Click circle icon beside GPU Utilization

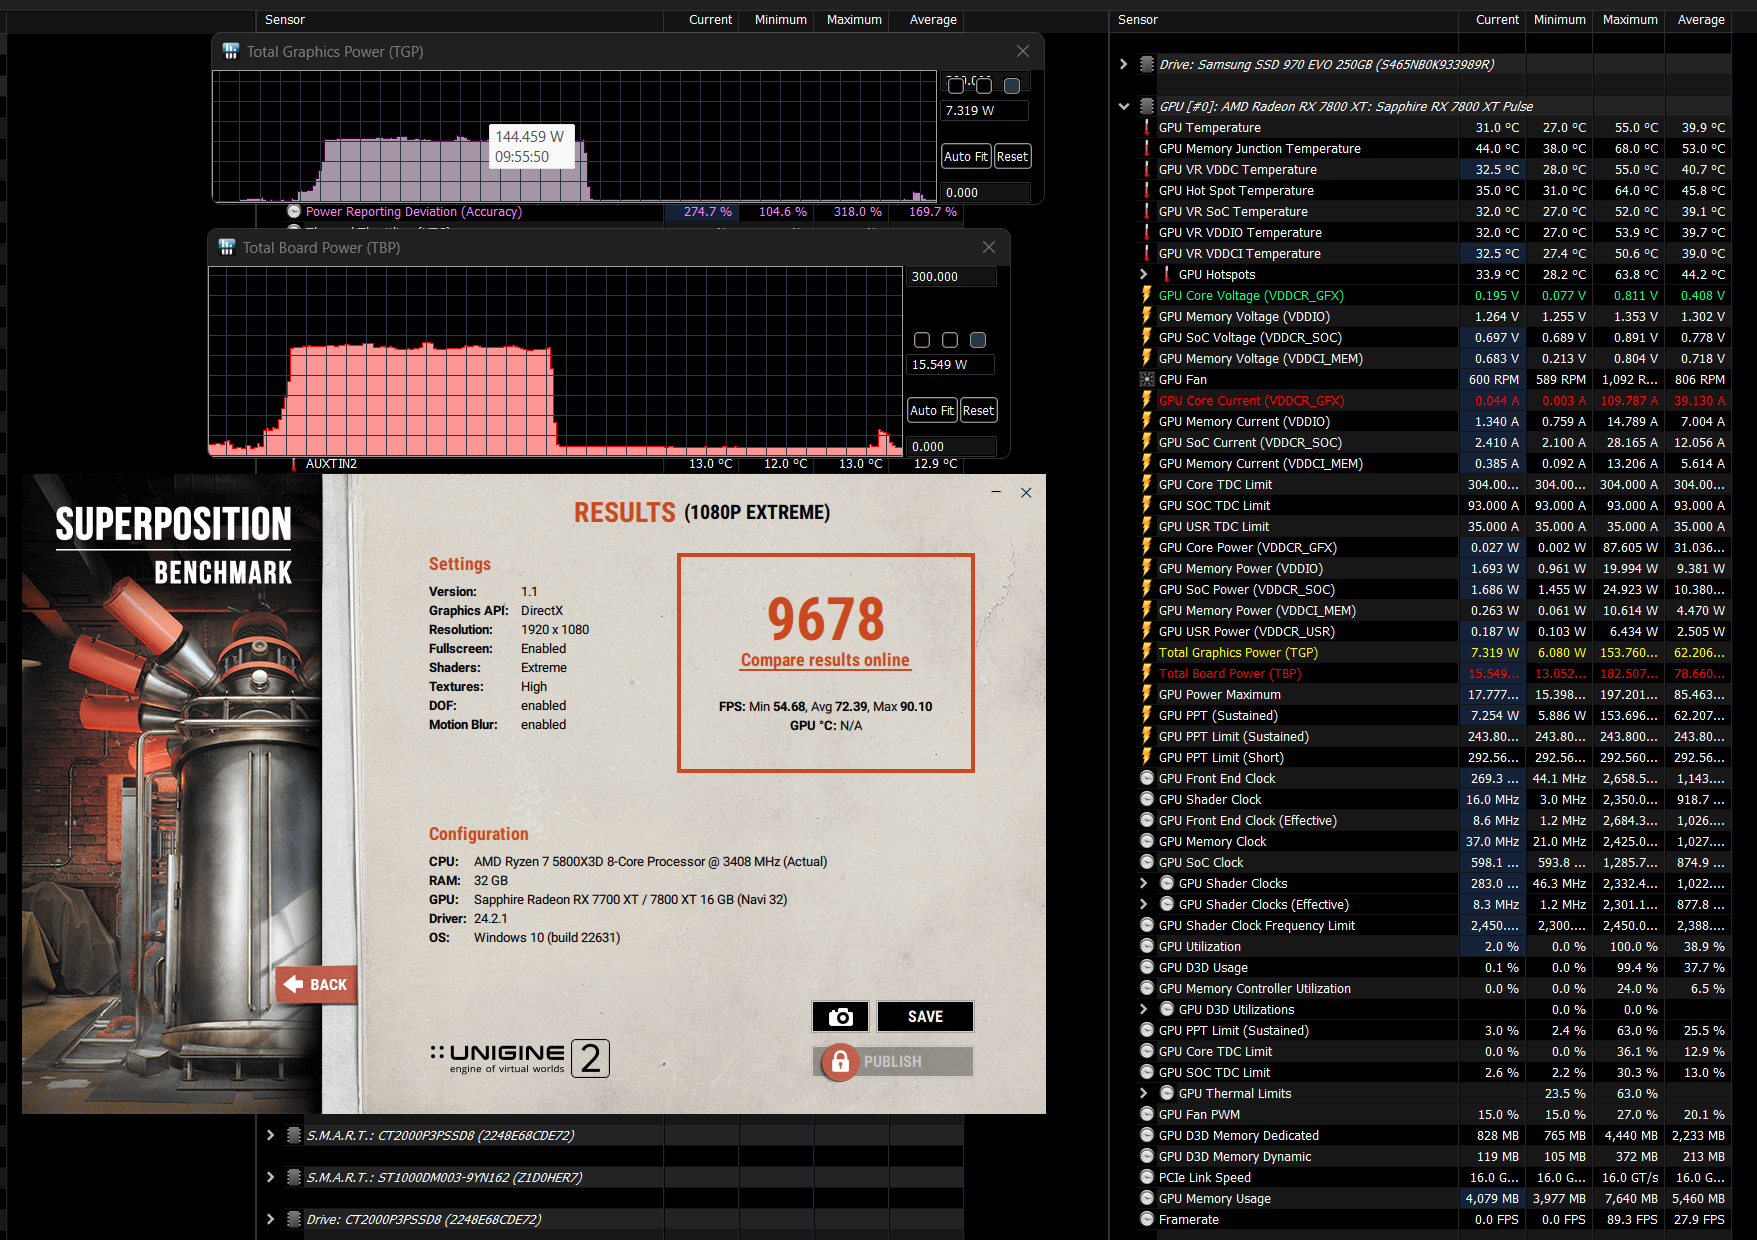click(1147, 946)
